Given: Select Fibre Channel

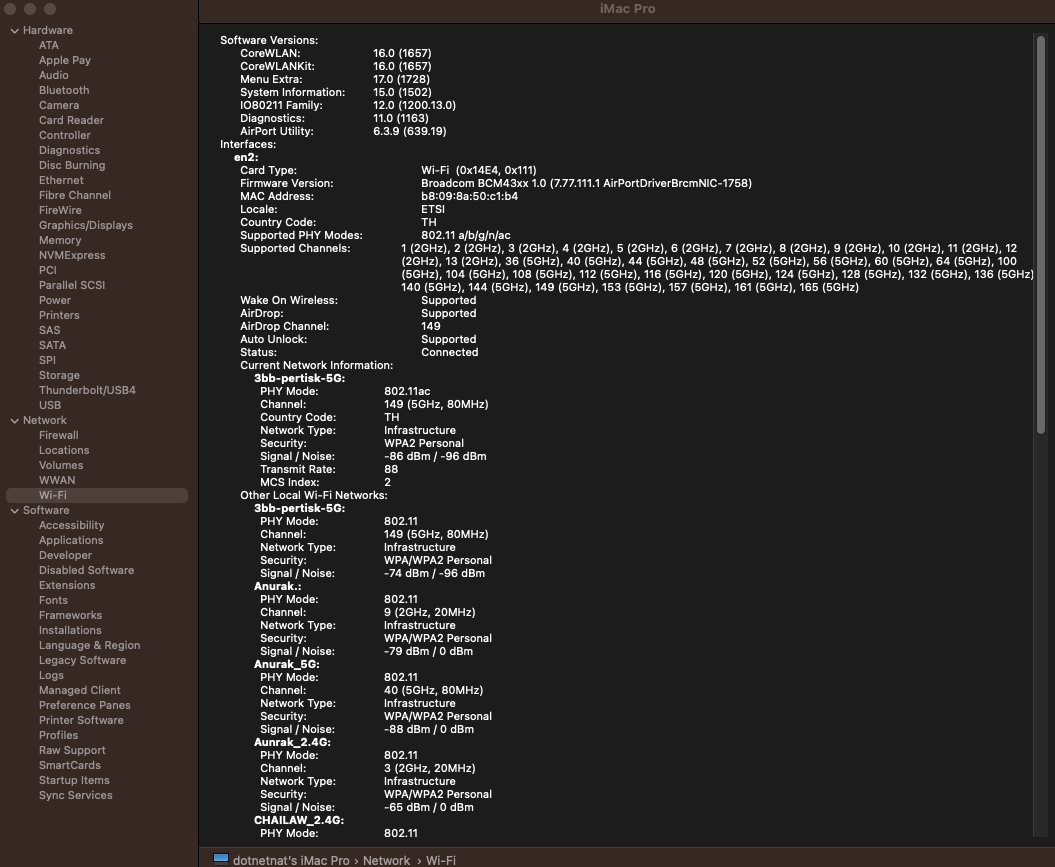Looking at the screenshot, I should click(x=75, y=195).
